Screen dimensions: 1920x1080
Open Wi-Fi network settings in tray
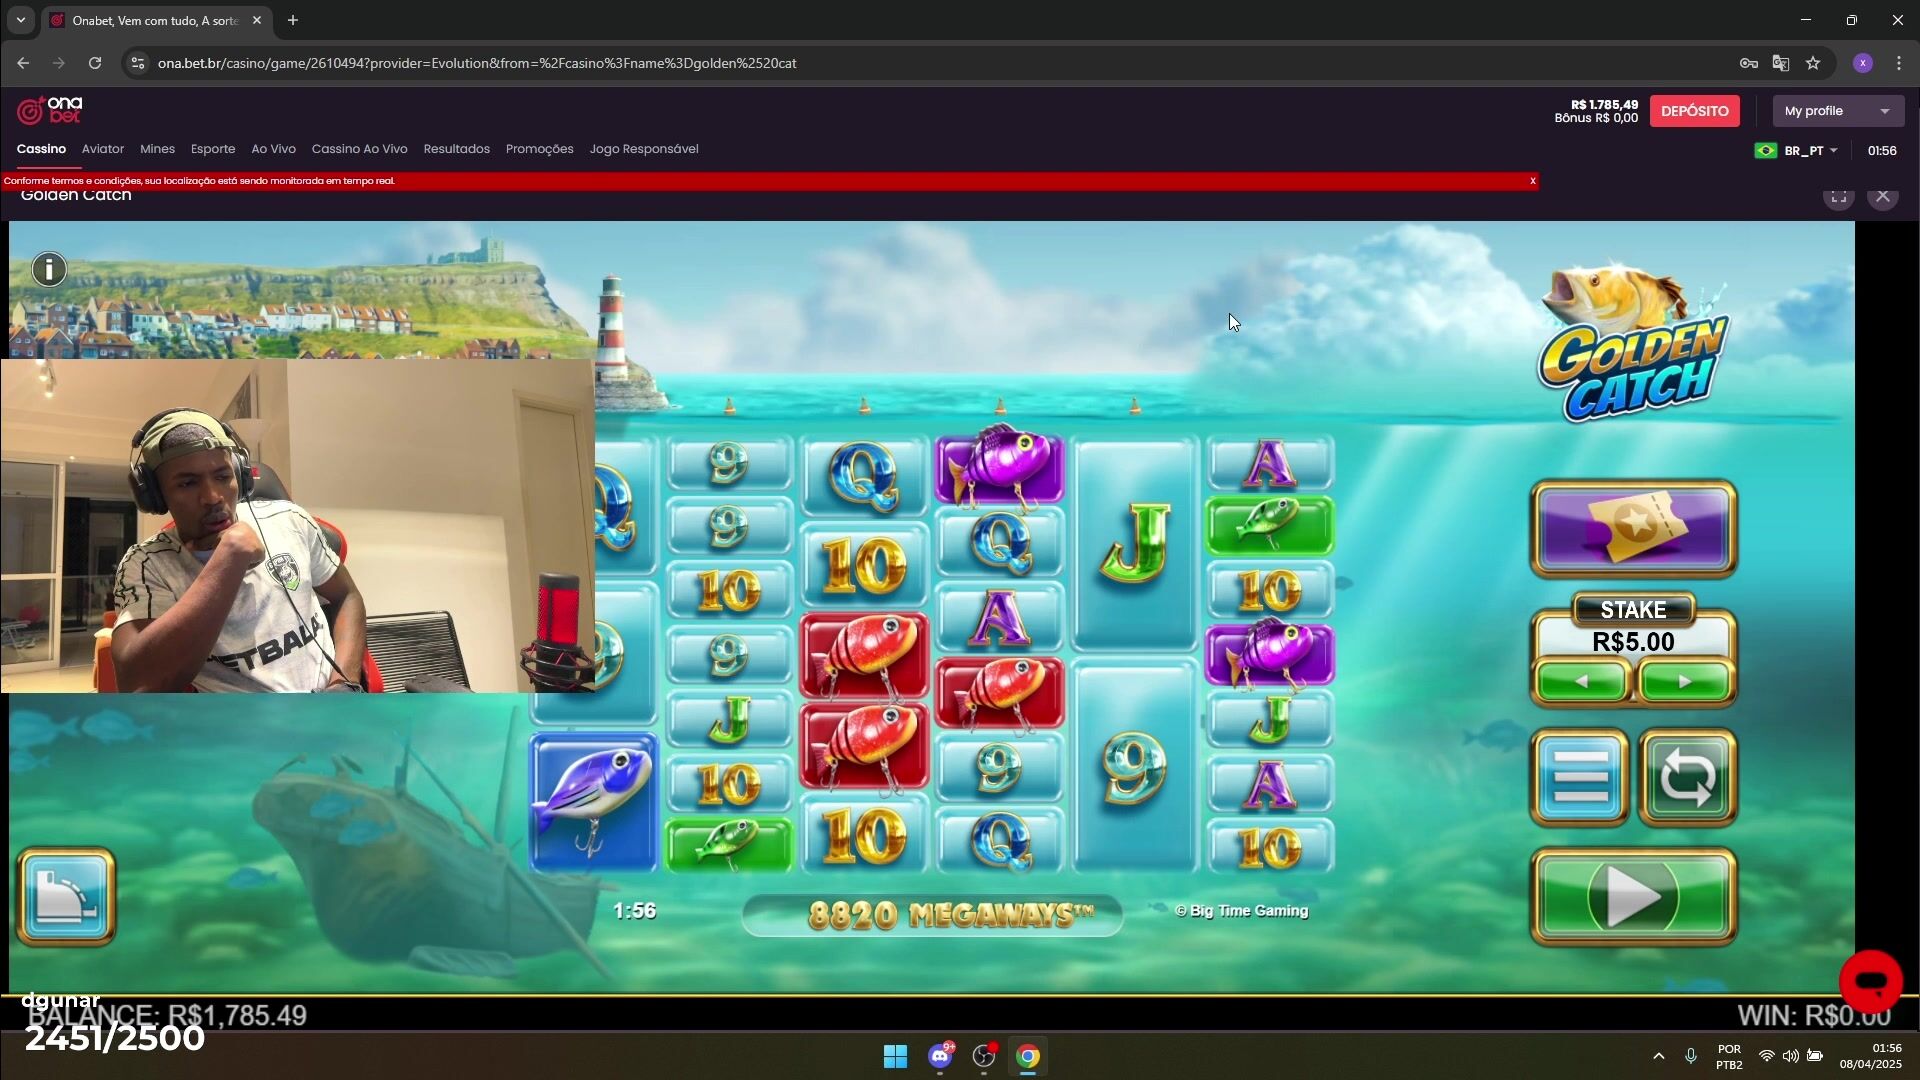[1767, 1057]
